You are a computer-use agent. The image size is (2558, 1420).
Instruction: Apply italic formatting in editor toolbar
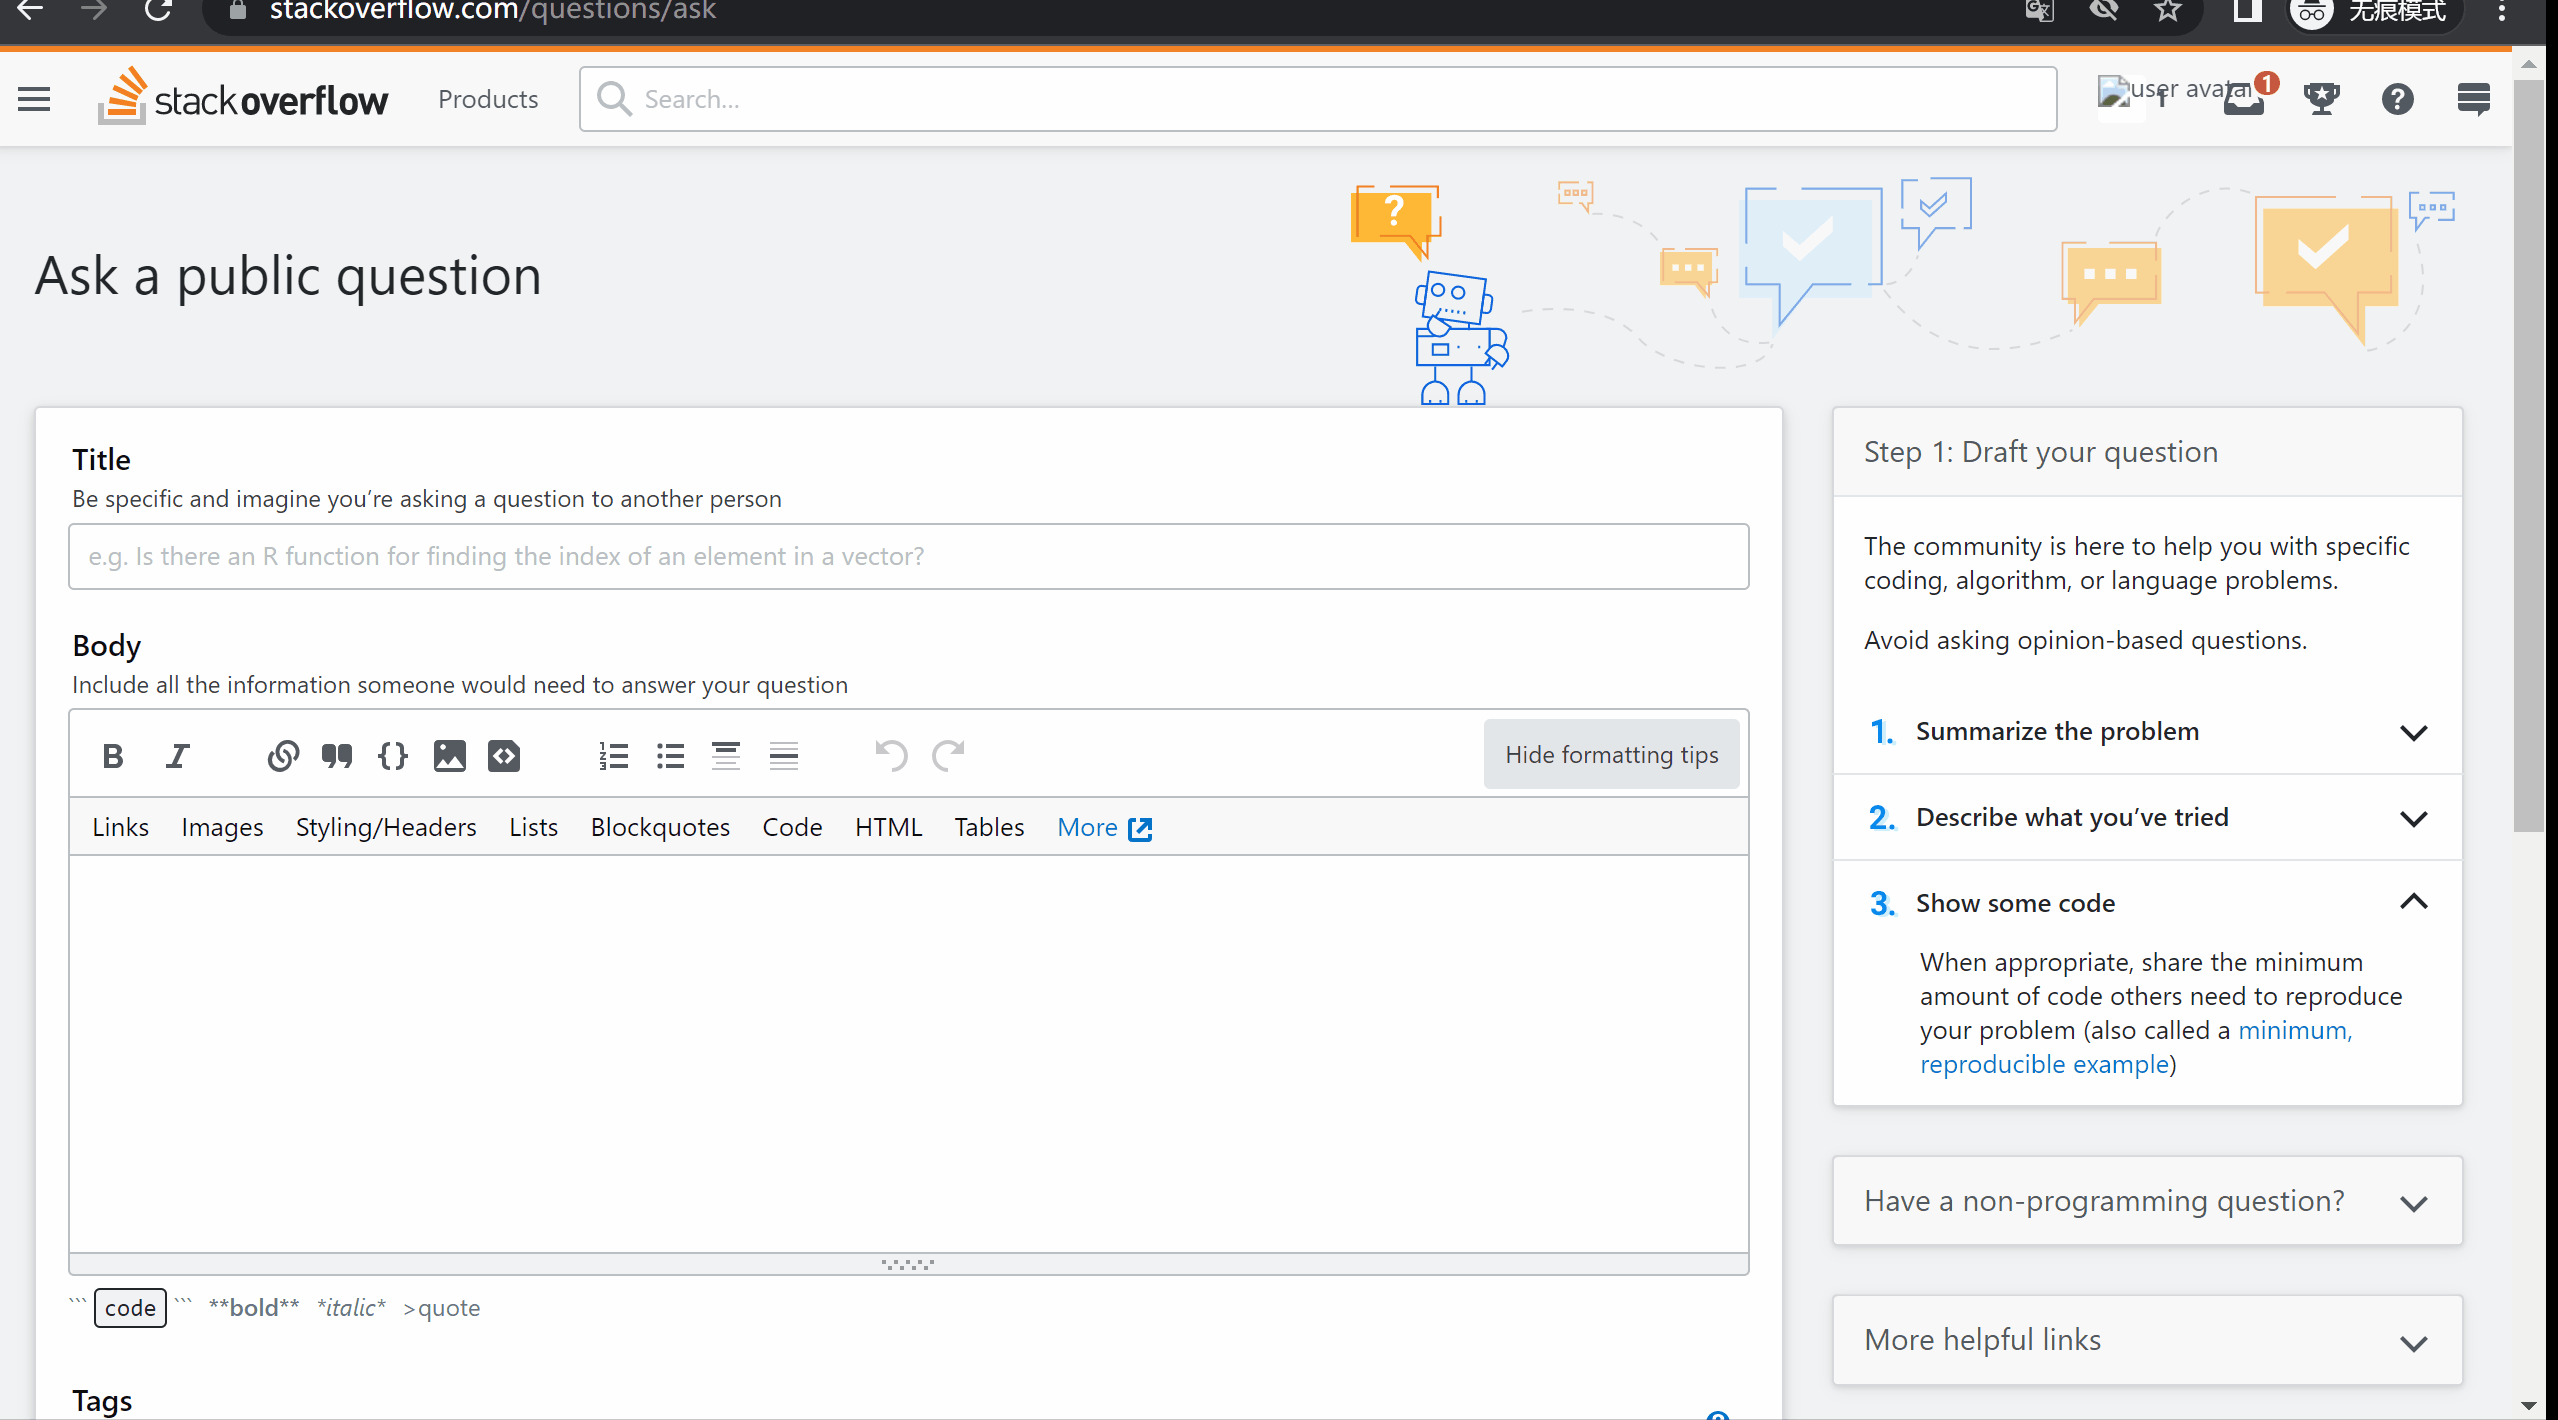tap(177, 756)
